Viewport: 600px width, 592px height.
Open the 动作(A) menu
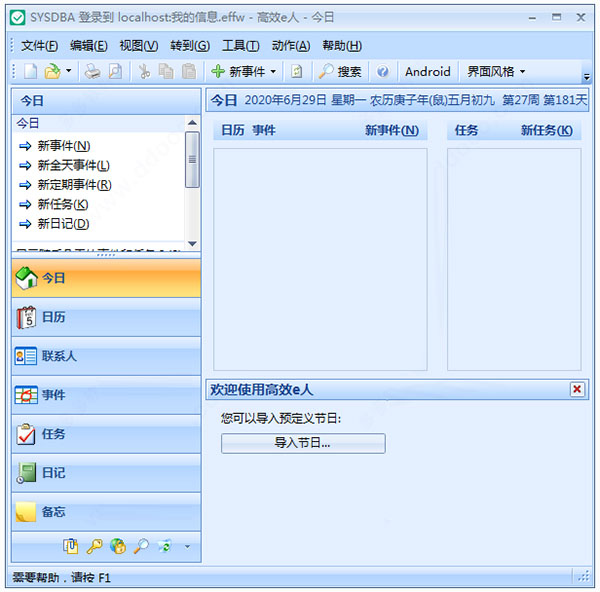[x=291, y=46]
